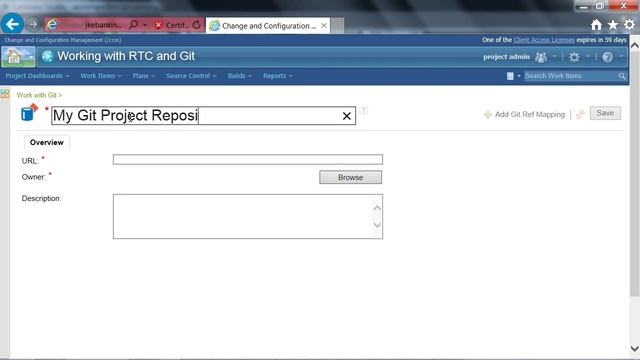Image resolution: width=640 pixels, height=360 pixels.
Task: Click the sidebar grid toggle icon
Action: coord(5,94)
